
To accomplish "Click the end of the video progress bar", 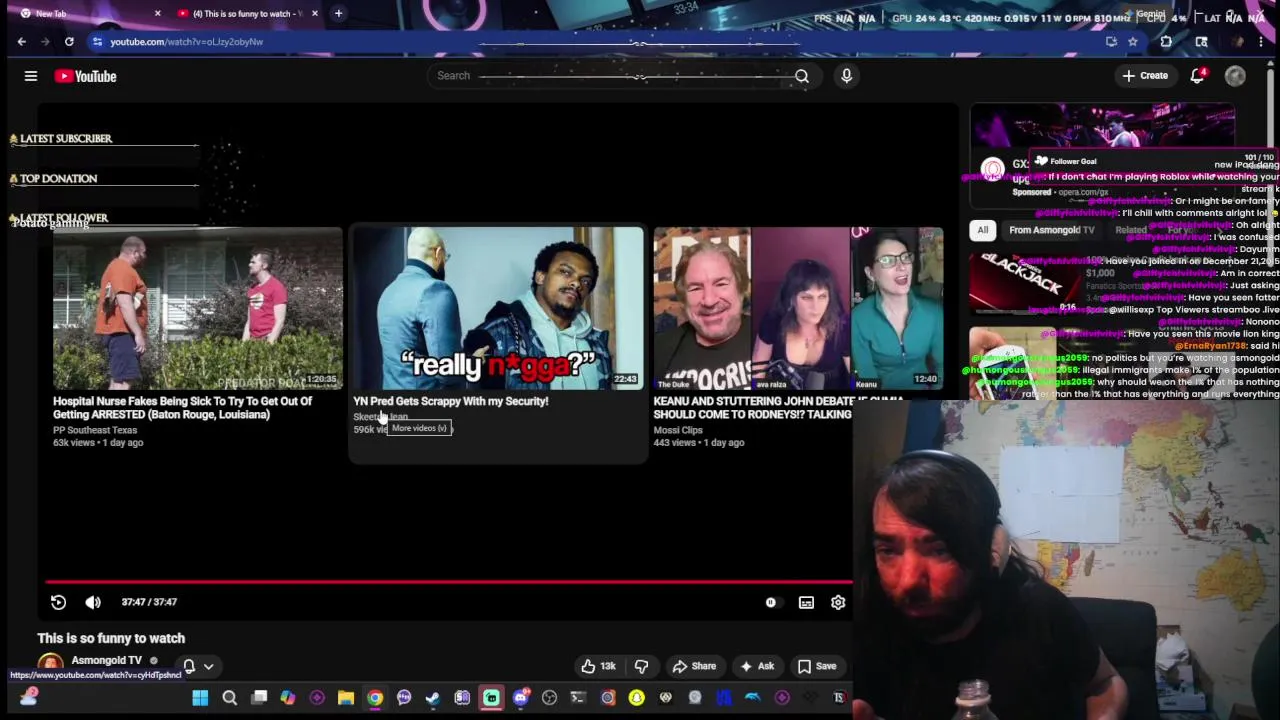I will [849, 581].
